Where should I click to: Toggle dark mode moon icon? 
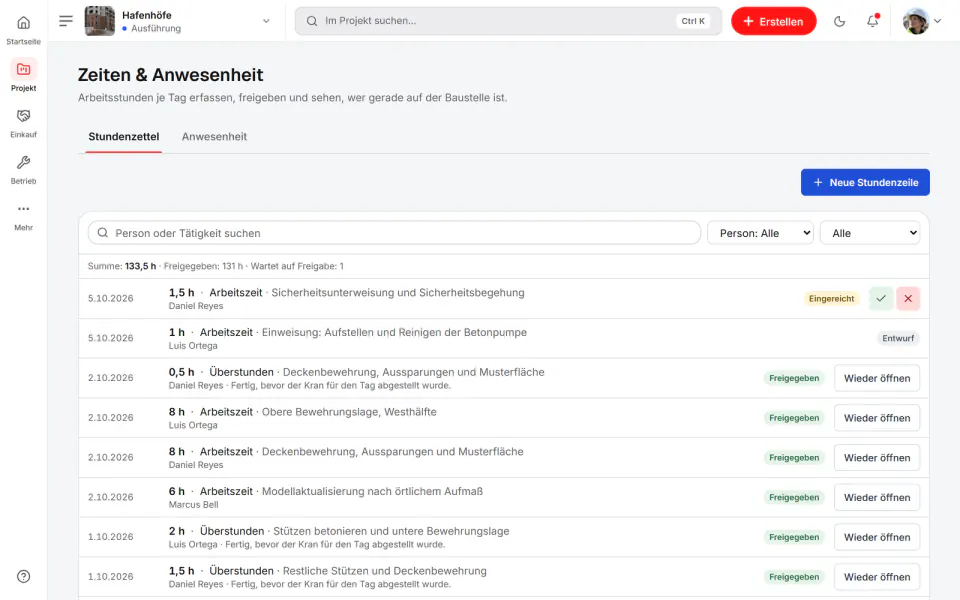click(x=839, y=21)
